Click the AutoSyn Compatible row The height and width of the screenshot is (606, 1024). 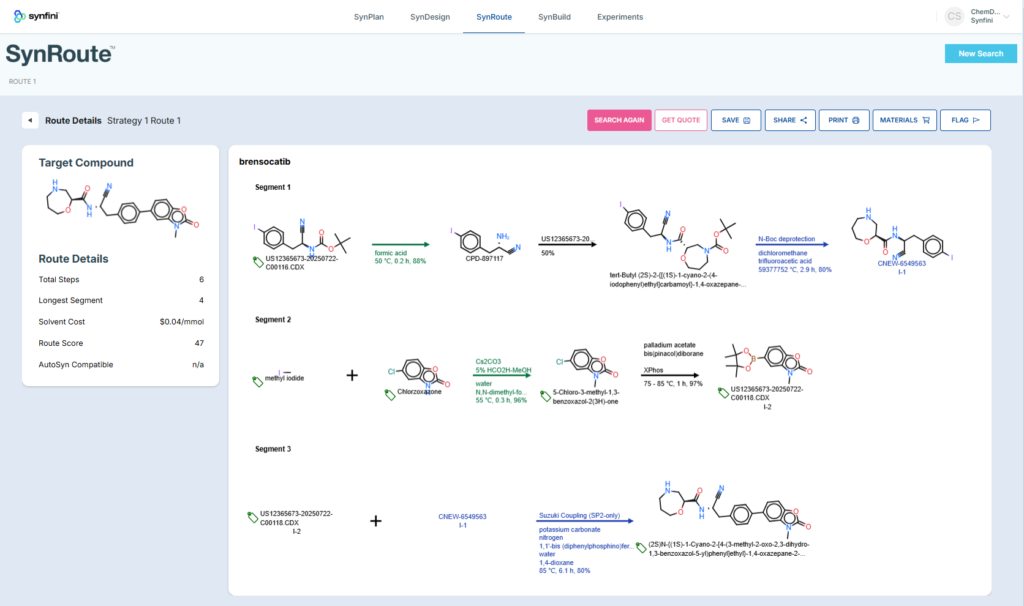pyautogui.click(x=121, y=364)
